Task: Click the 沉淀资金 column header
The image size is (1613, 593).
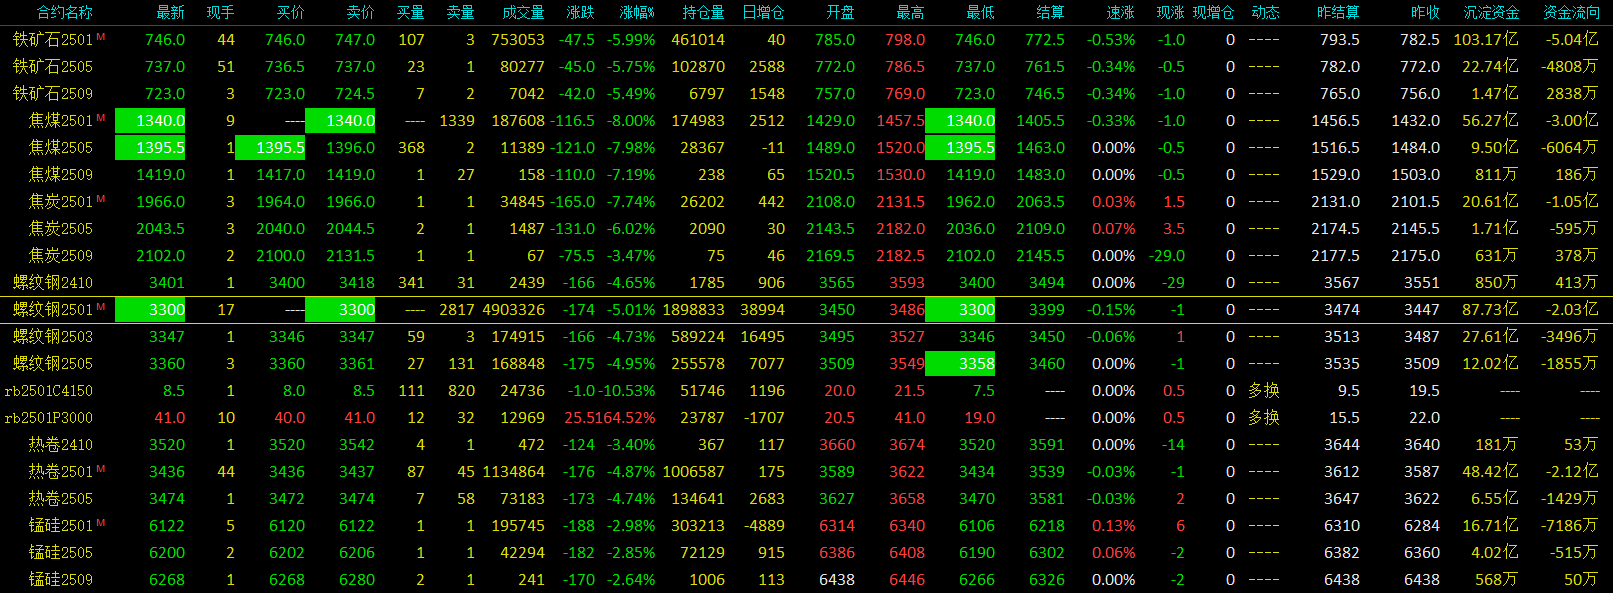Action: tap(1491, 12)
